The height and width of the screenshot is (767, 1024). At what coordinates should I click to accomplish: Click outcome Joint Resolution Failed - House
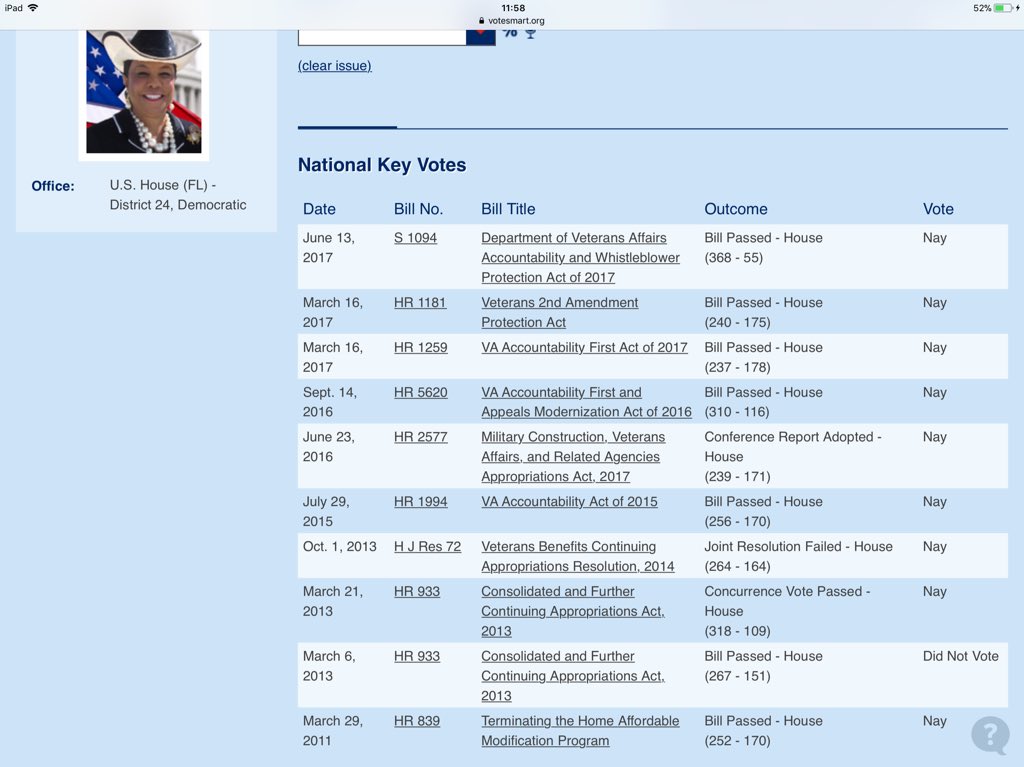(x=798, y=557)
